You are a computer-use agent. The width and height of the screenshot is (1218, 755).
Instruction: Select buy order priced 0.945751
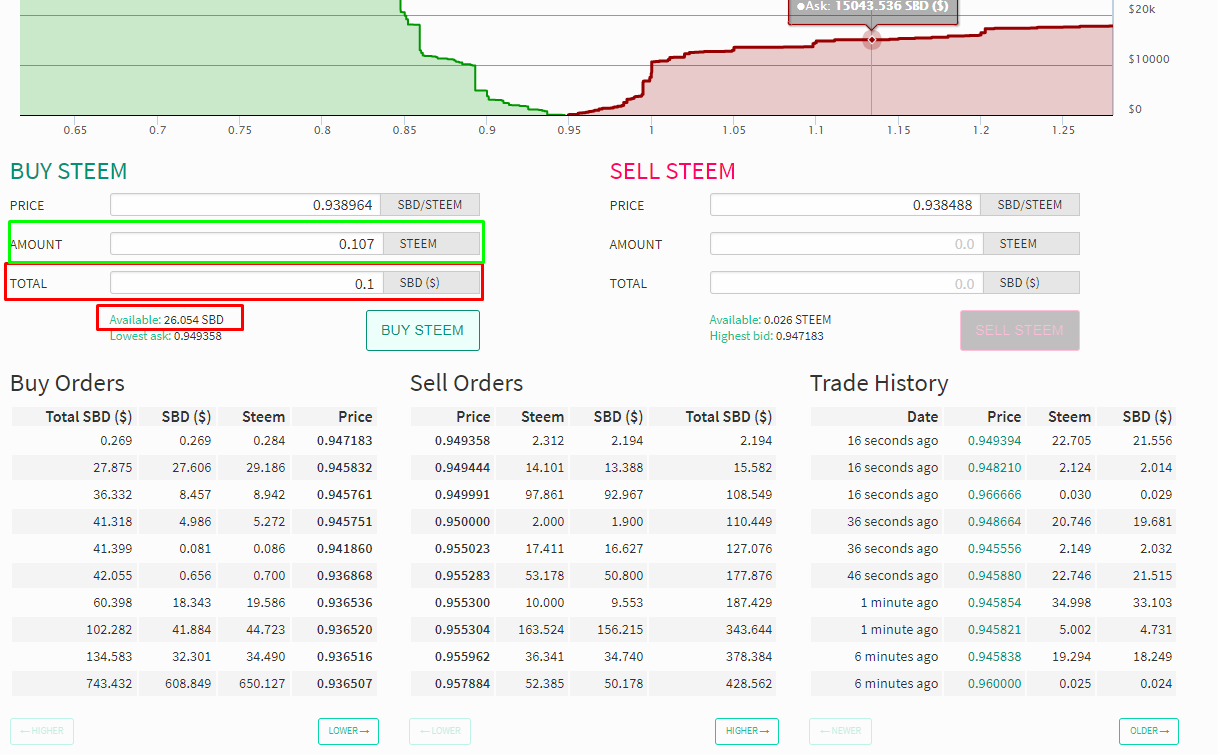(x=193, y=521)
